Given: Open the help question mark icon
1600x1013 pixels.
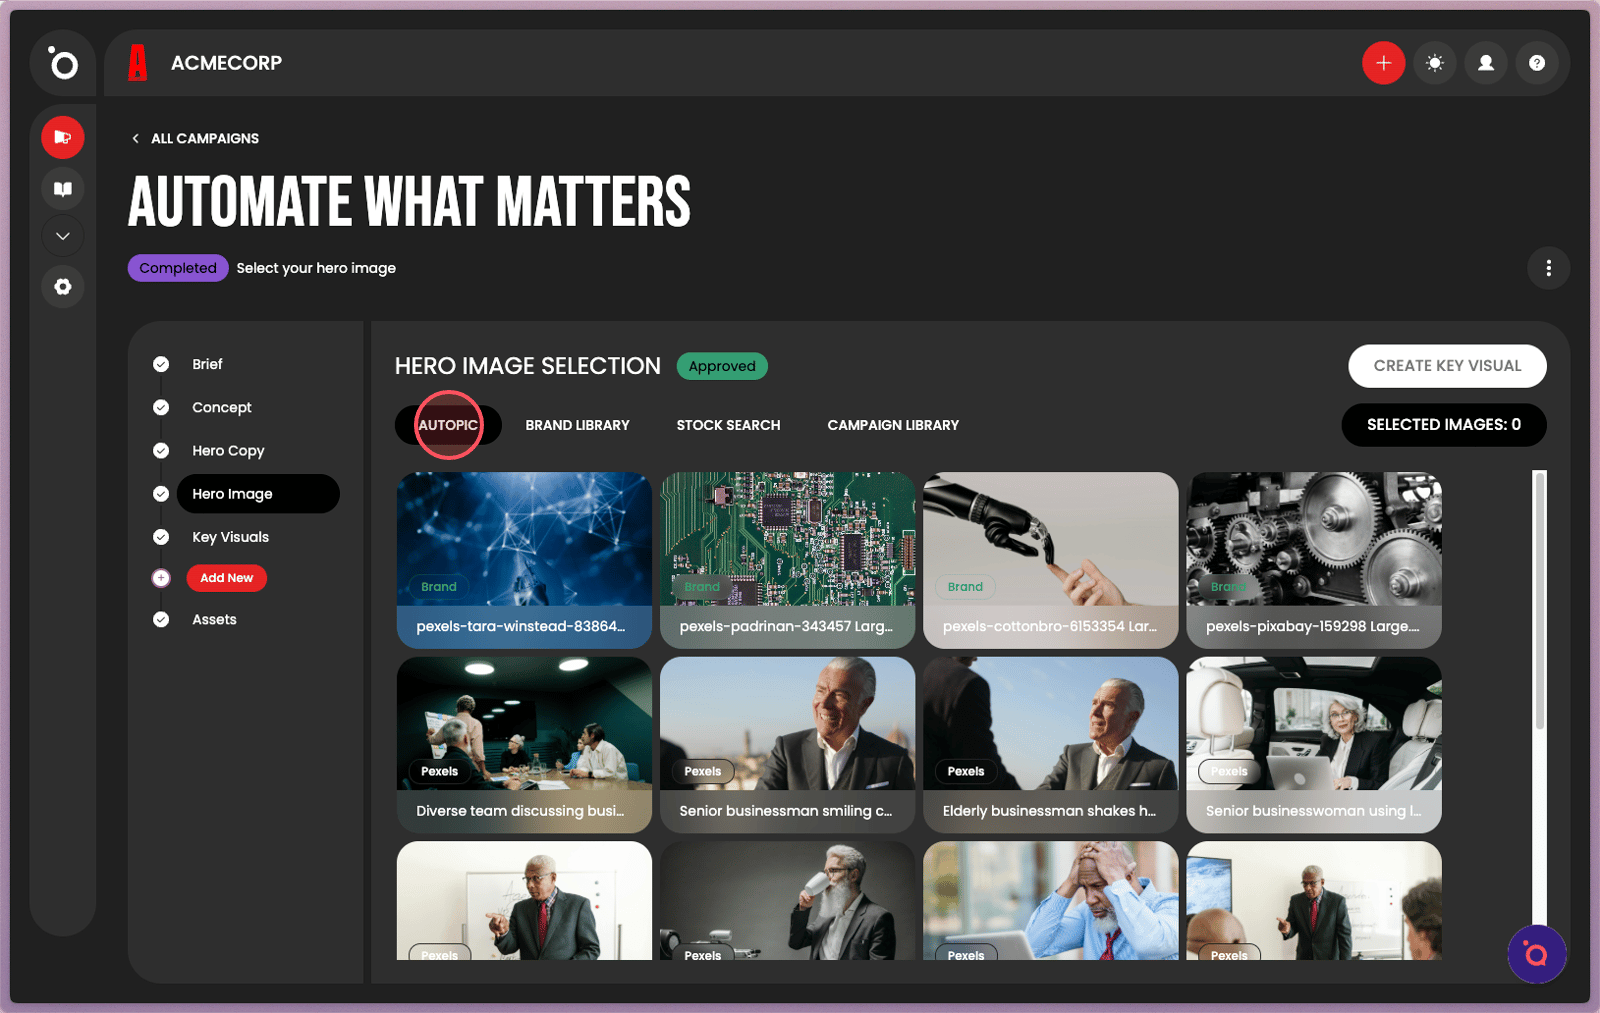Looking at the screenshot, I should click(x=1537, y=63).
